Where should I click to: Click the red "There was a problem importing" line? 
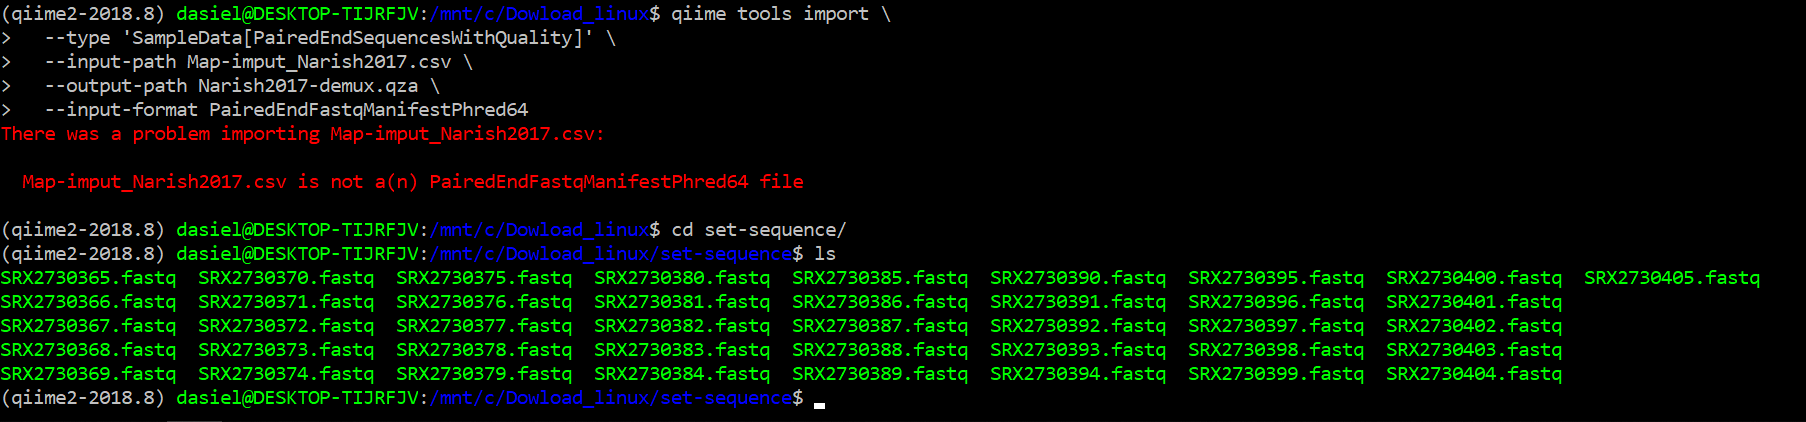coord(302,134)
